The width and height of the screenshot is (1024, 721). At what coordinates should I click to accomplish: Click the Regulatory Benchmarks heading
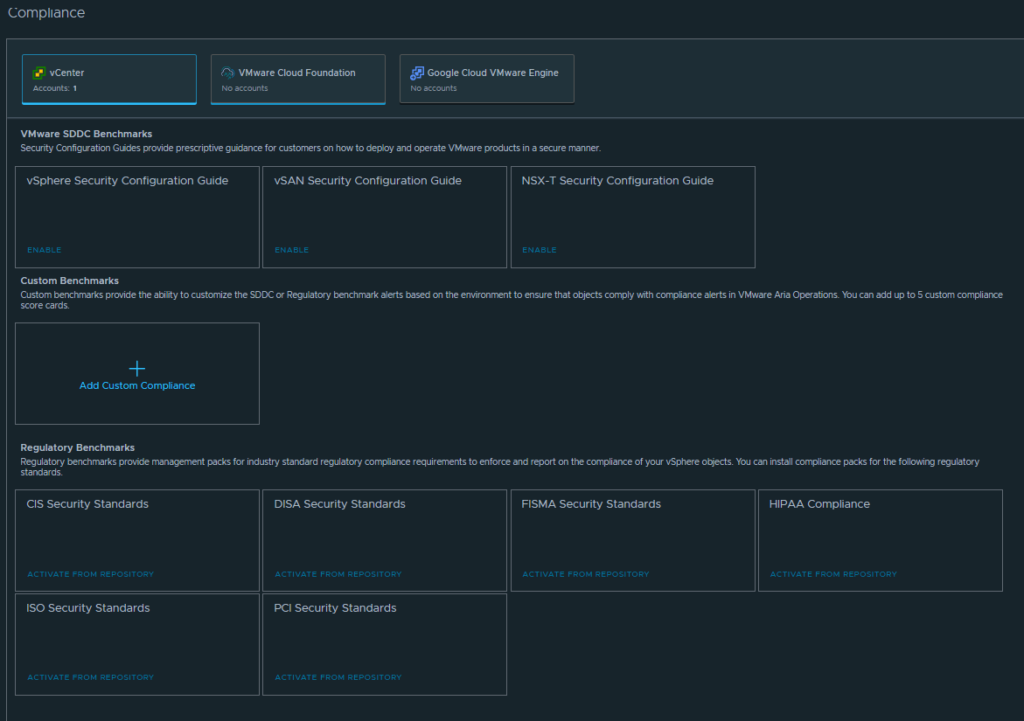click(x=77, y=448)
